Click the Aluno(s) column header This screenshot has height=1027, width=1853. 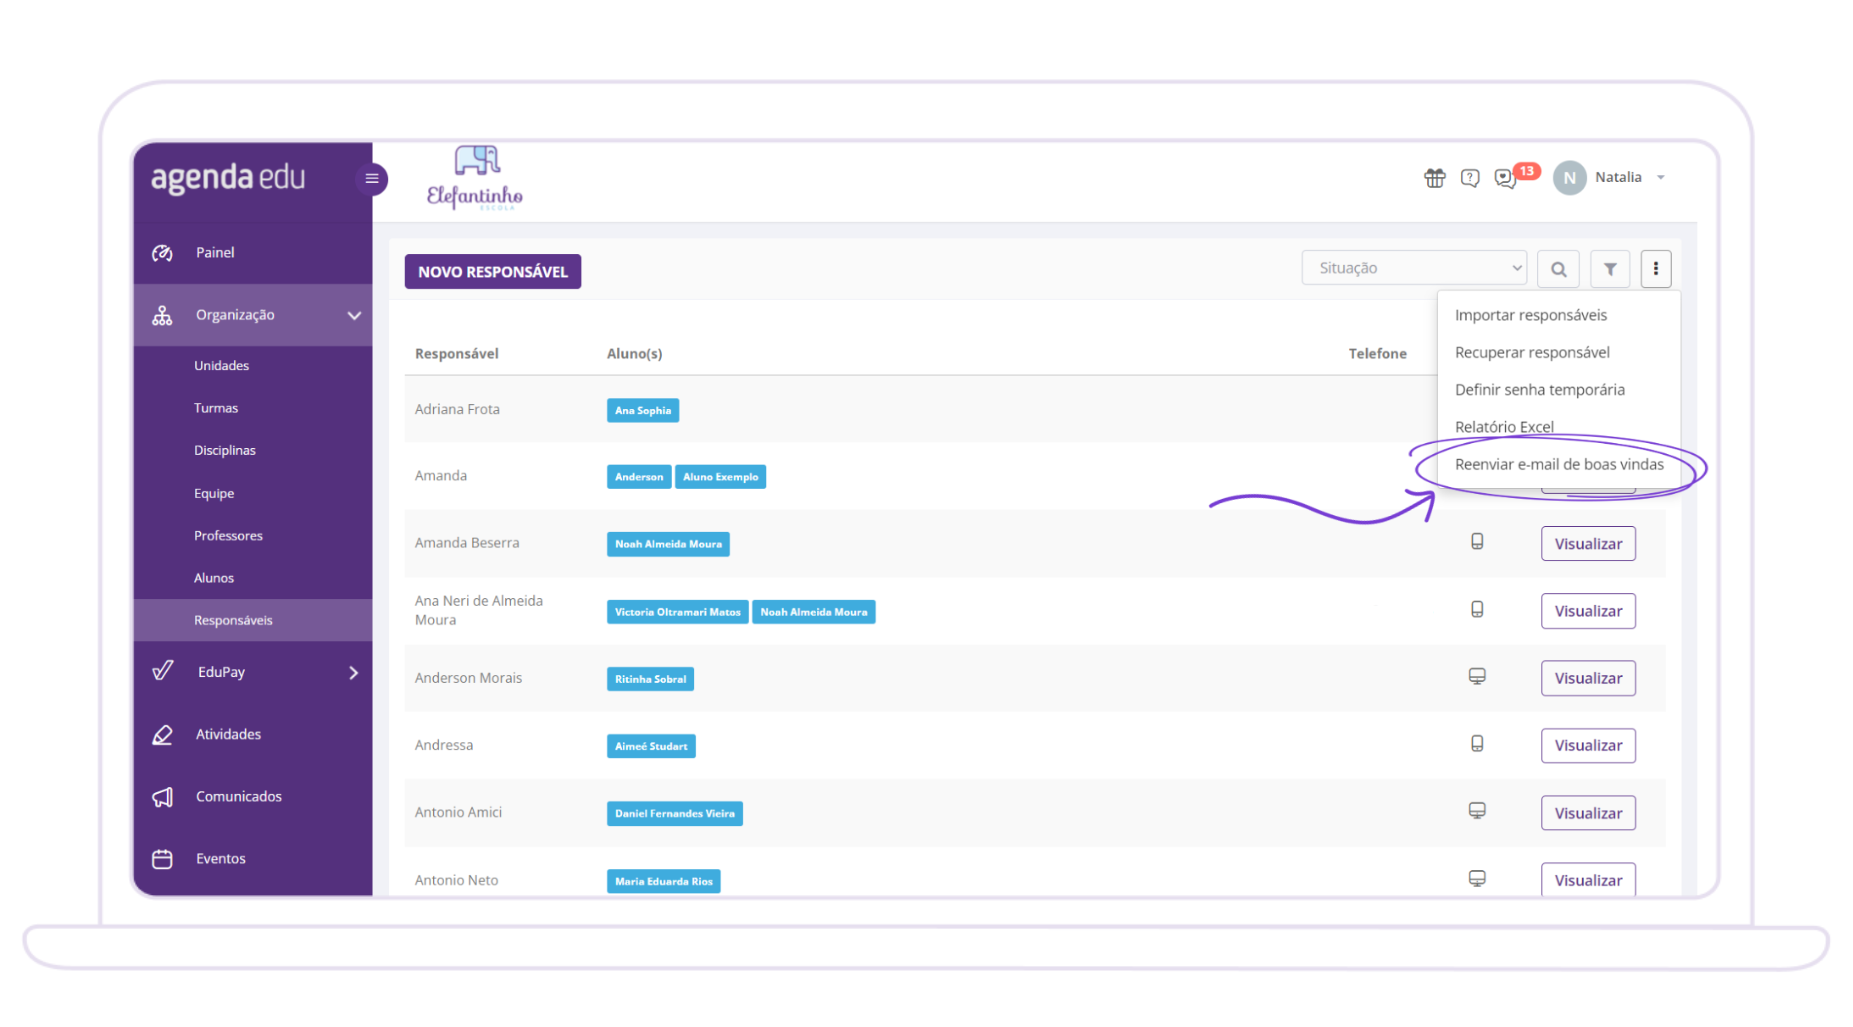click(634, 354)
